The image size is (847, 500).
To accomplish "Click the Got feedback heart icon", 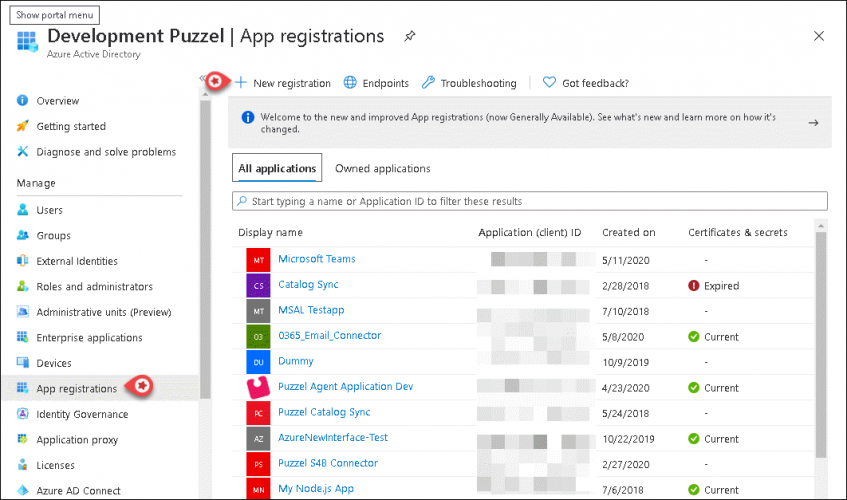I will [x=549, y=83].
